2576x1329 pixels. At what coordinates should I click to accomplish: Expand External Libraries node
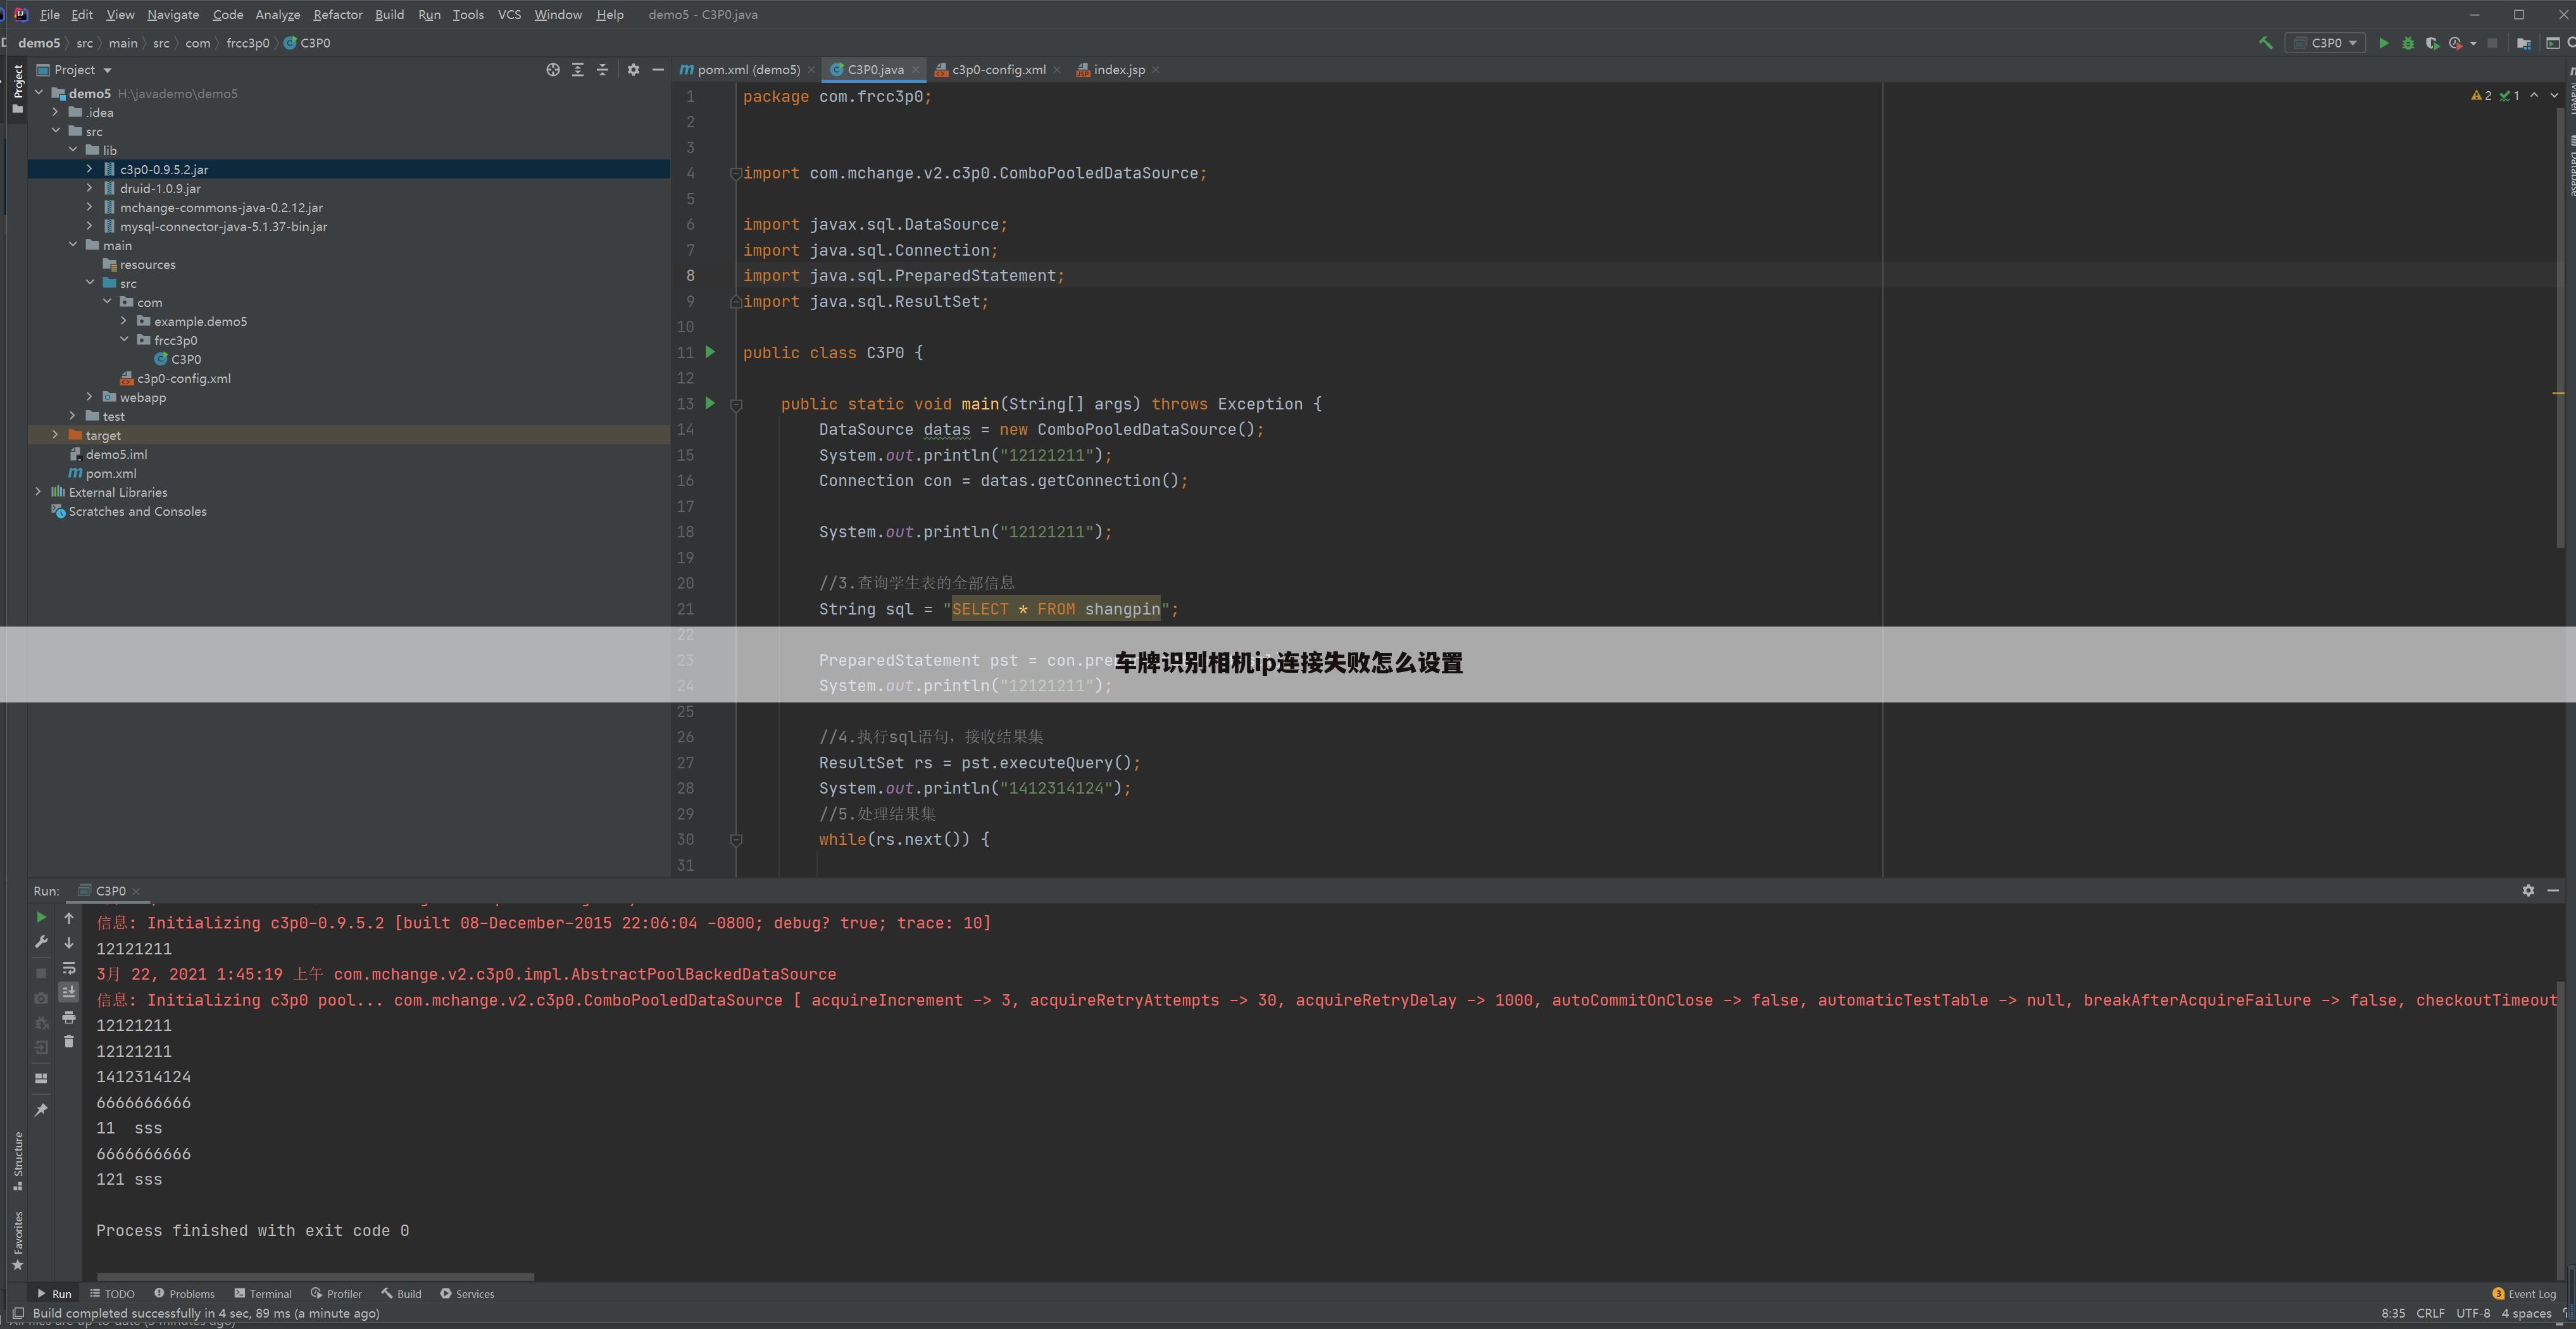pos(39,492)
